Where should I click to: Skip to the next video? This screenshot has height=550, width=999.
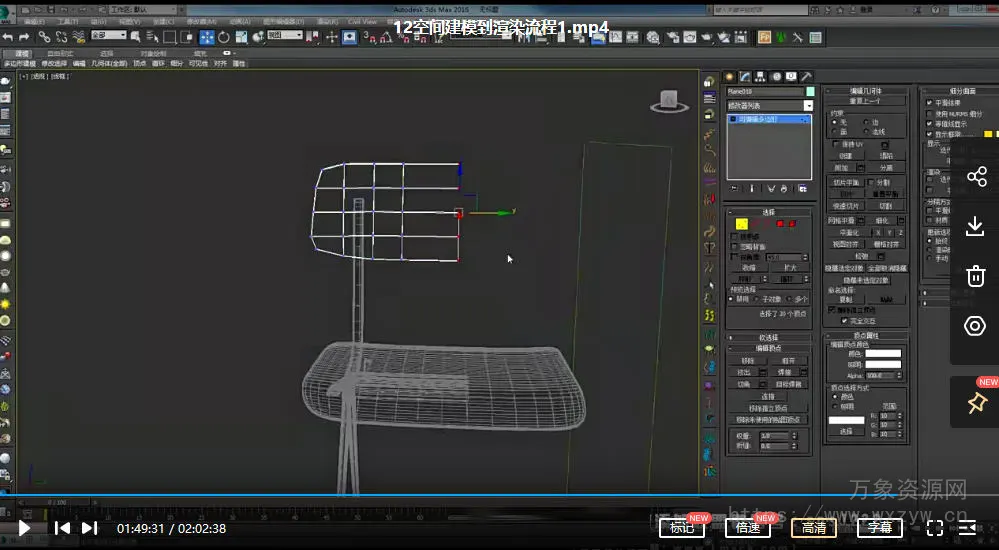[90, 528]
